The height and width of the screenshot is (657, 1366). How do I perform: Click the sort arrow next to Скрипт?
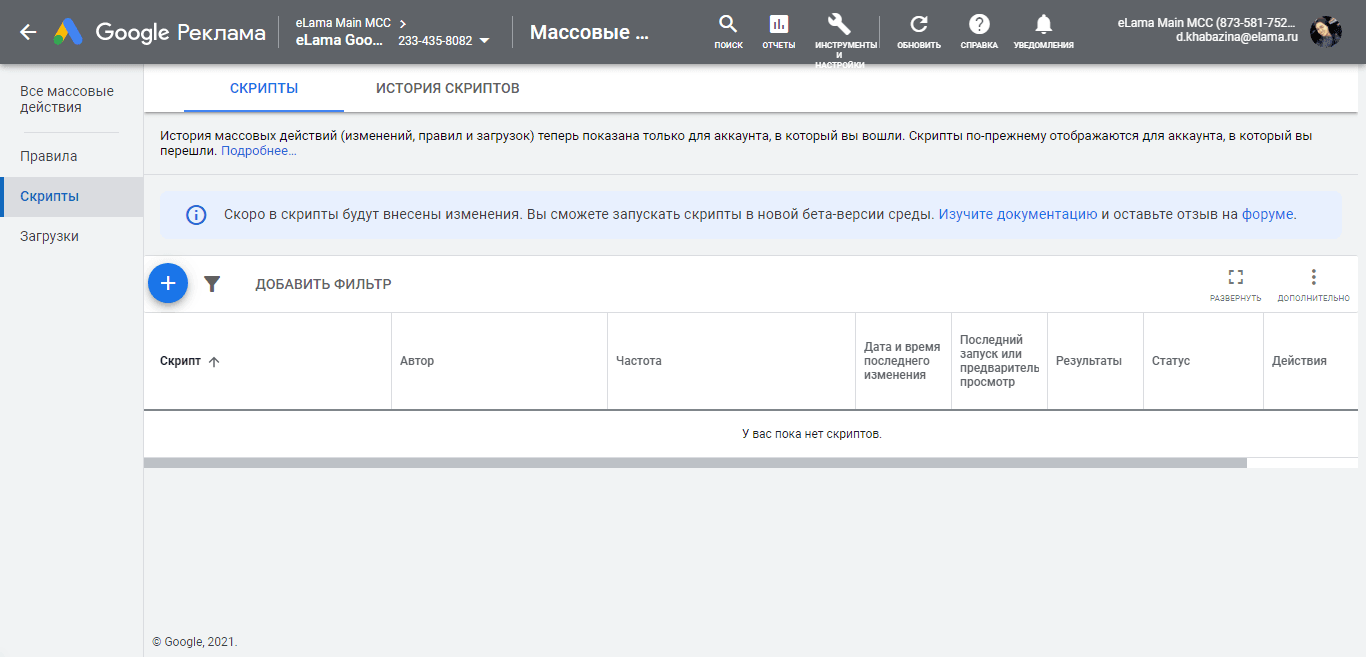214,362
